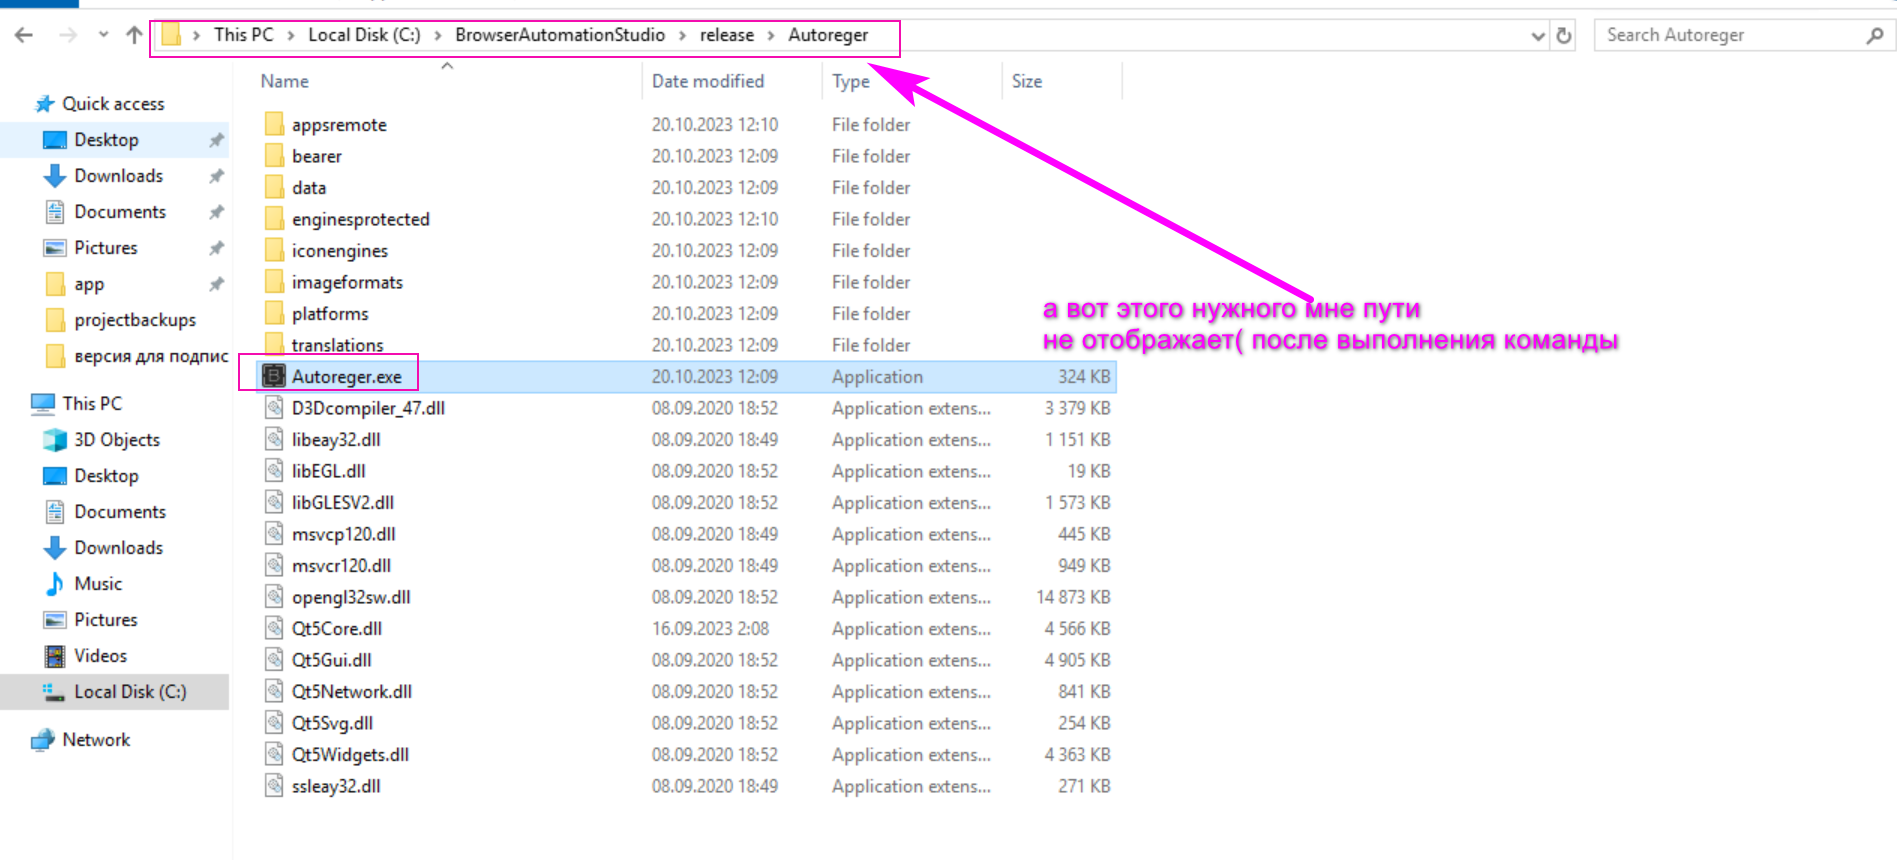Sort files by Size column
The height and width of the screenshot is (860, 1897).
point(1027,81)
